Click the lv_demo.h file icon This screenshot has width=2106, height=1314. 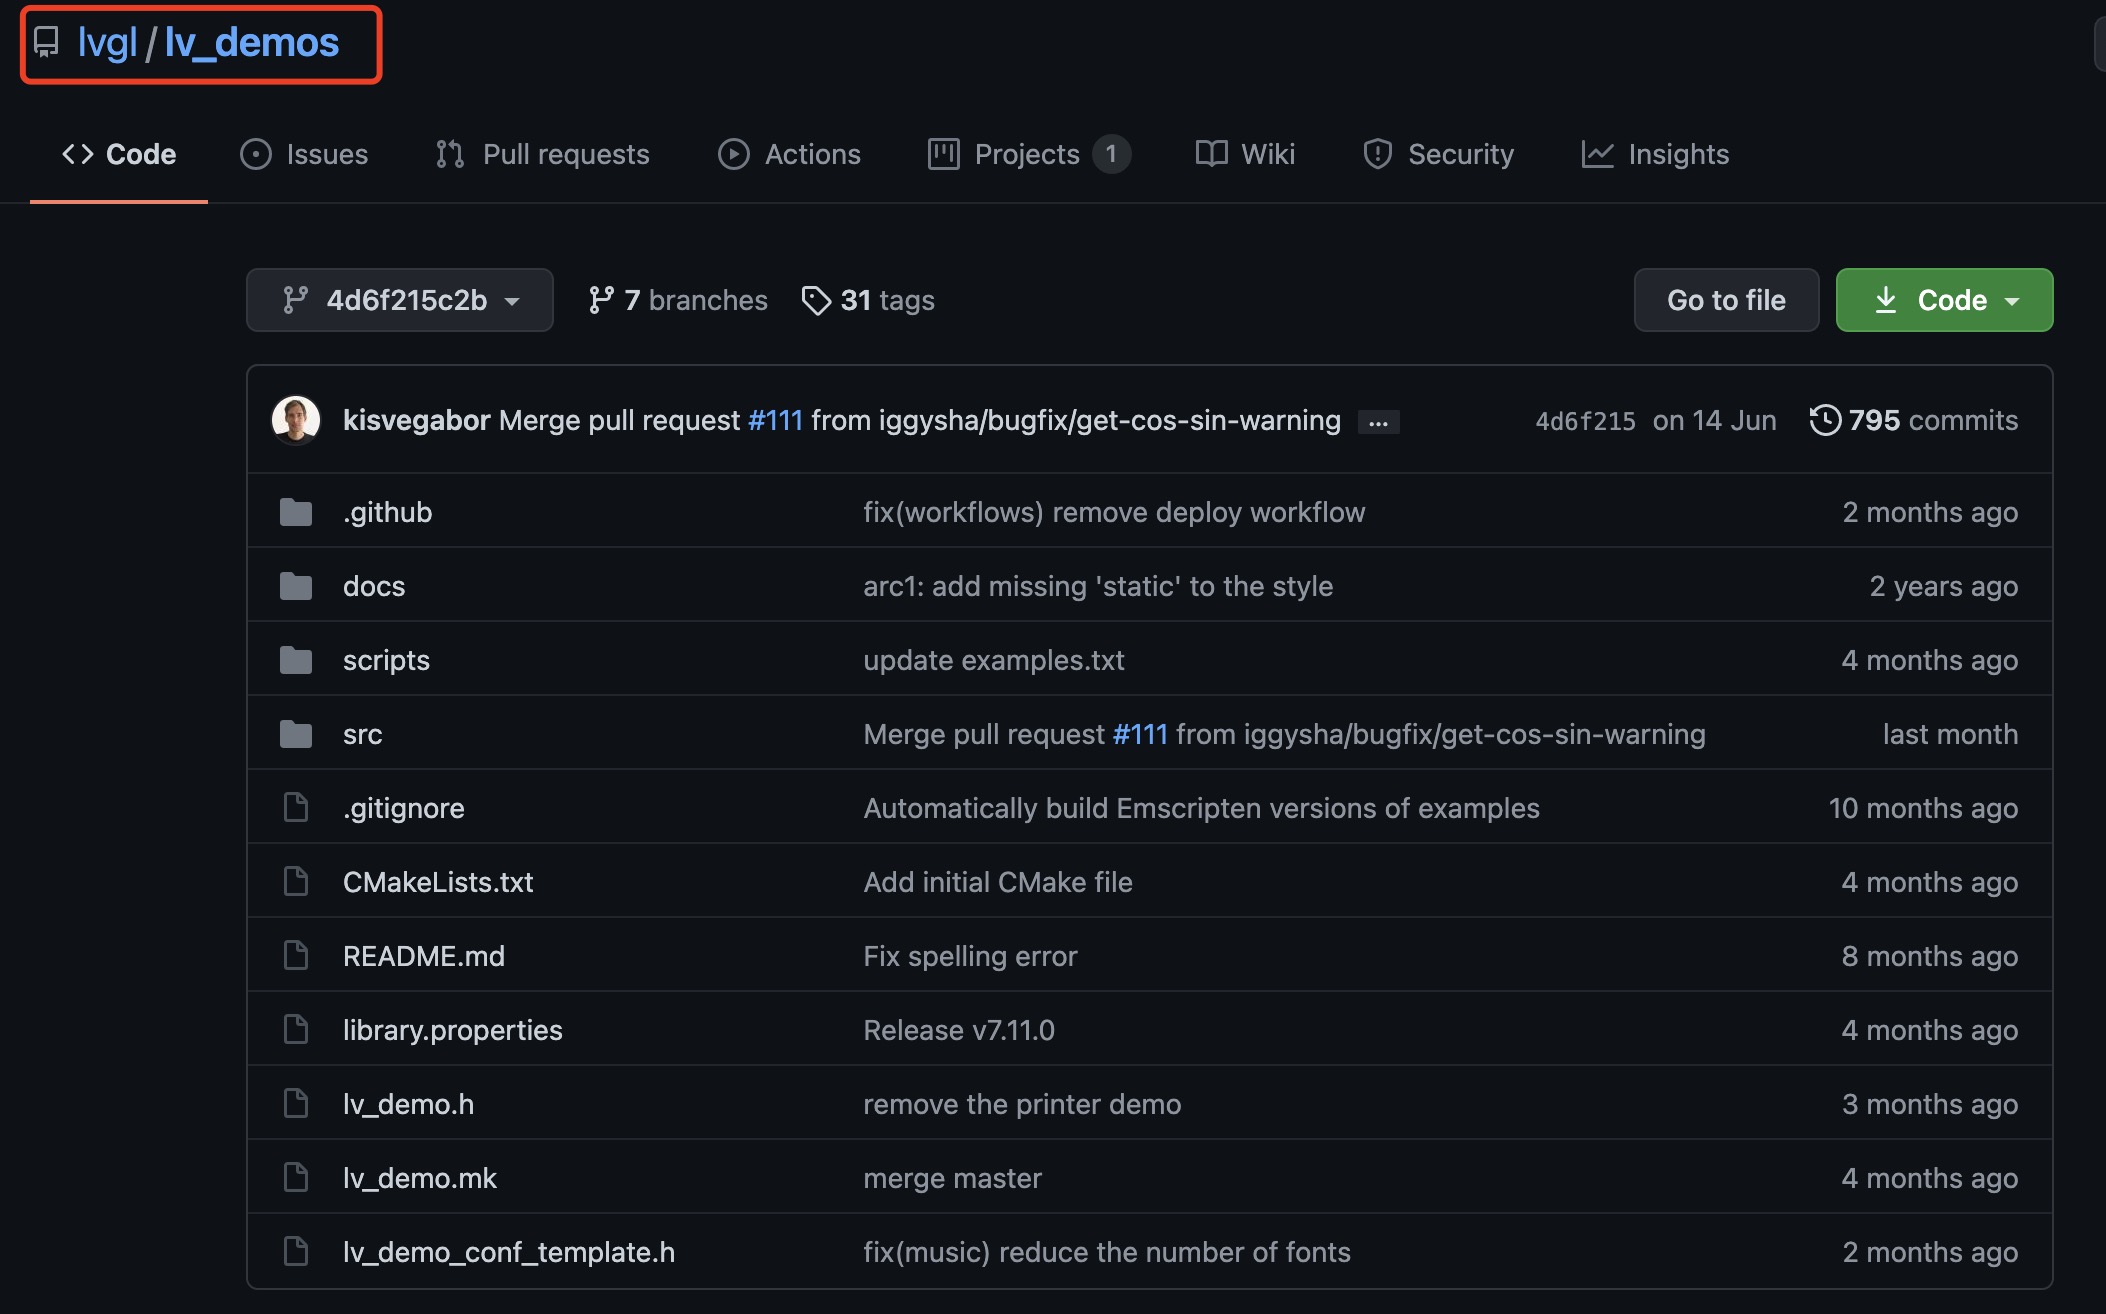[296, 1103]
